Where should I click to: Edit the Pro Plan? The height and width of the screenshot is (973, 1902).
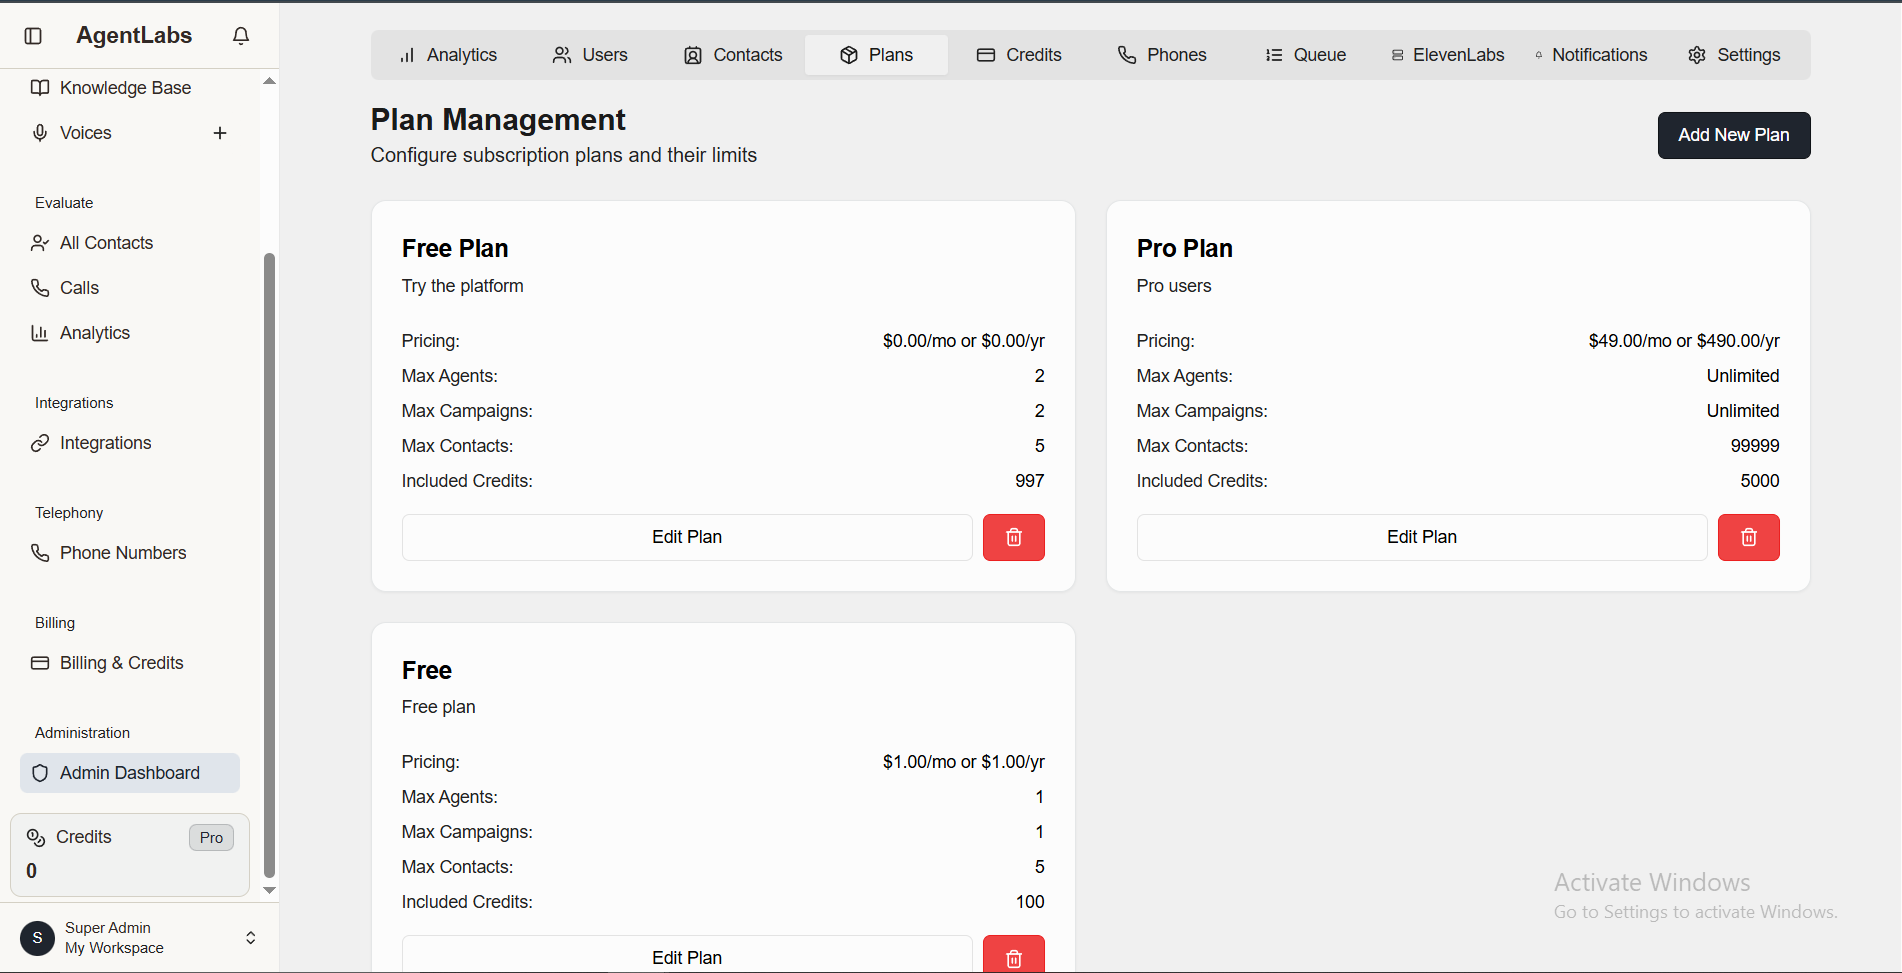point(1421,537)
